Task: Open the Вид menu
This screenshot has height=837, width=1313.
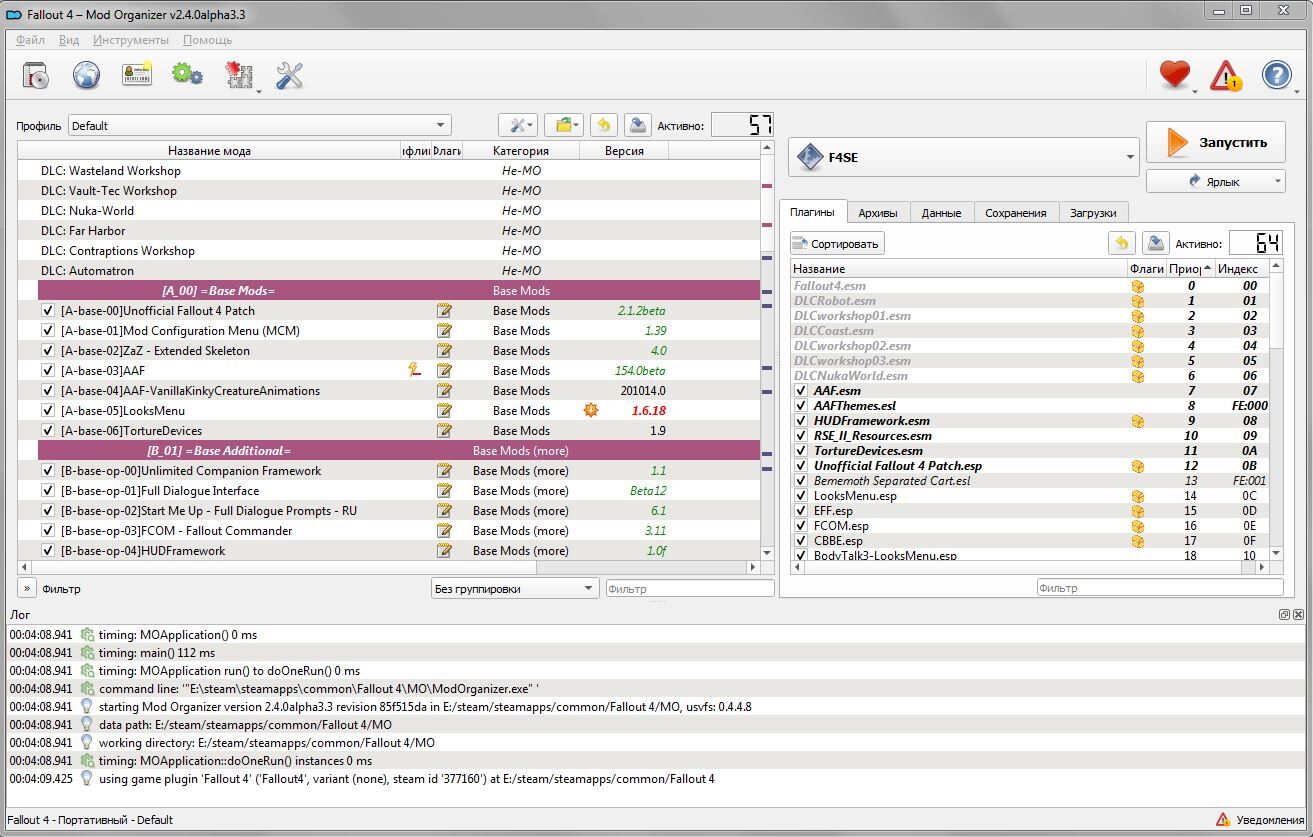Action: (69, 40)
